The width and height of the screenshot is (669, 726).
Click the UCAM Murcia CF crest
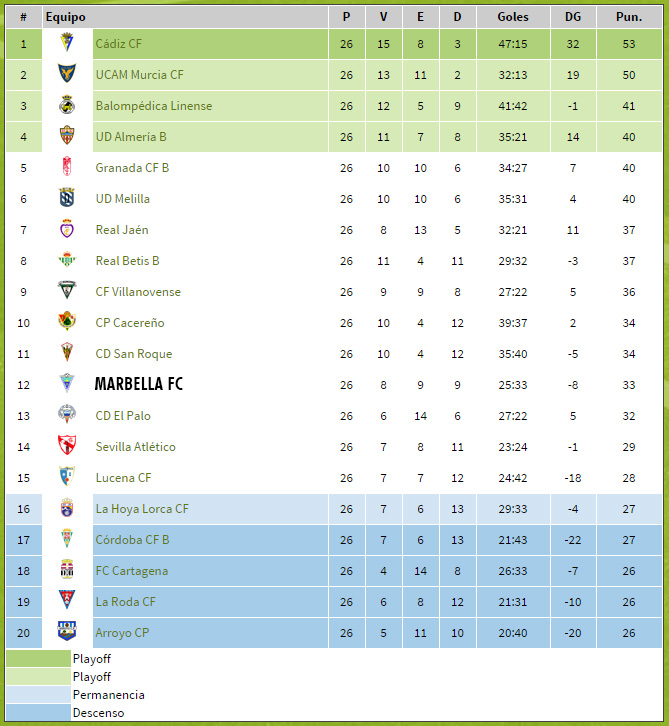[67, 74]
